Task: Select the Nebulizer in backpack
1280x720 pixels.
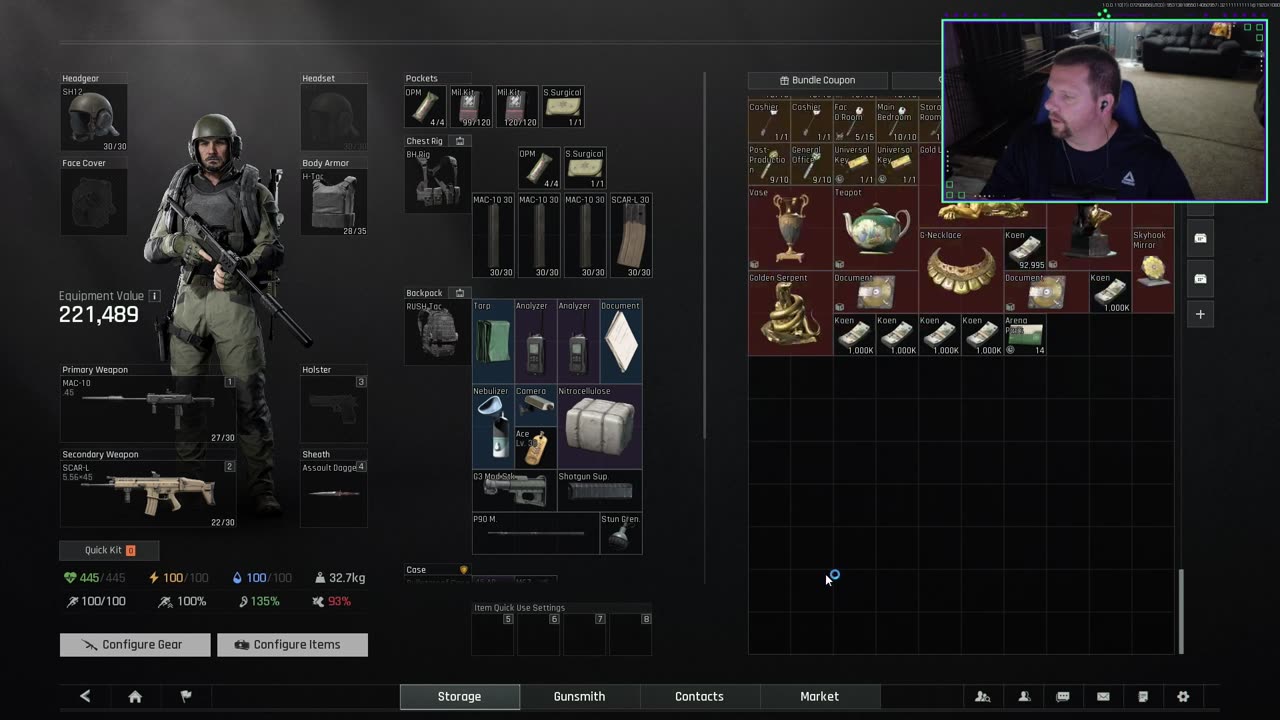Action: (x=493, y=426)
